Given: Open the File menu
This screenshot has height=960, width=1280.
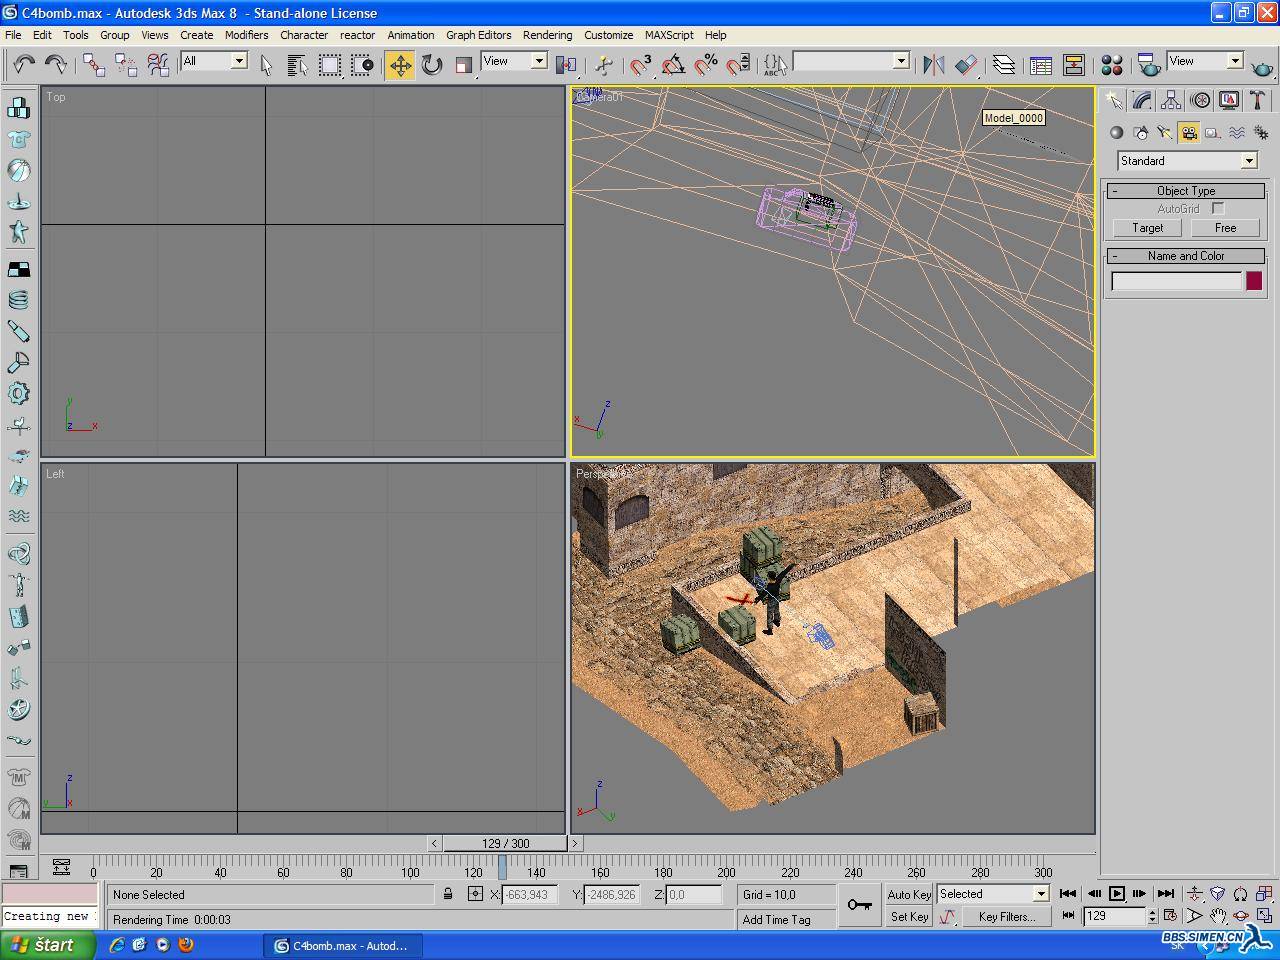Looking at the screenshot, I should coord(13,35).
